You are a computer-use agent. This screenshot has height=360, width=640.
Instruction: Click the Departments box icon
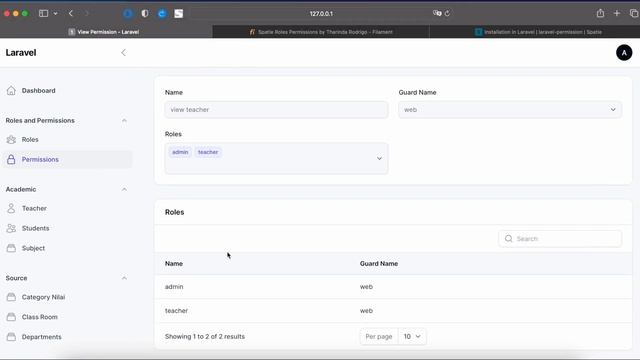pyautogui.click(x=11, y=337)
